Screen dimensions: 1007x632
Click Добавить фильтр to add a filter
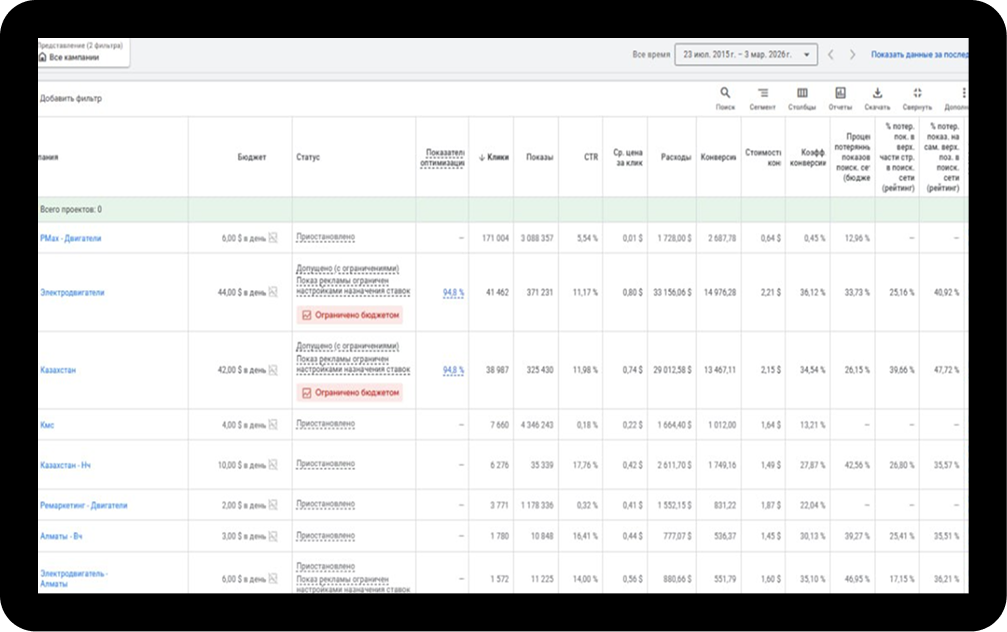[x=71, y=99]
